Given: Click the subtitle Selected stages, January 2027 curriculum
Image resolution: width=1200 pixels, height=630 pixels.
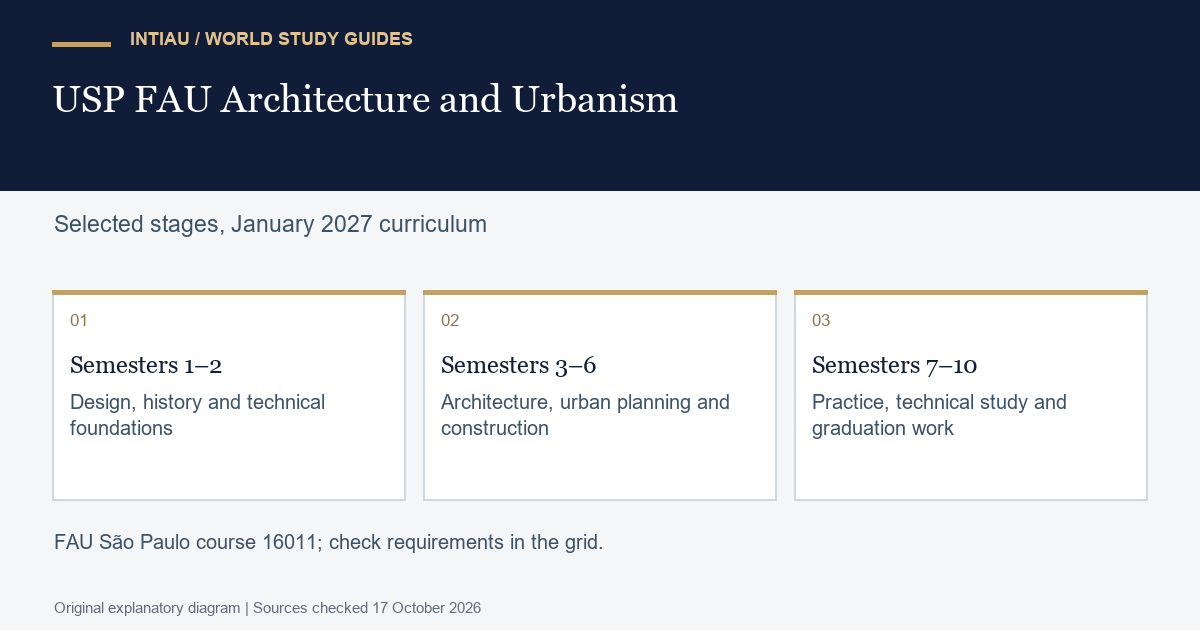Looking at the screenshot, I should tap(270, 224).
